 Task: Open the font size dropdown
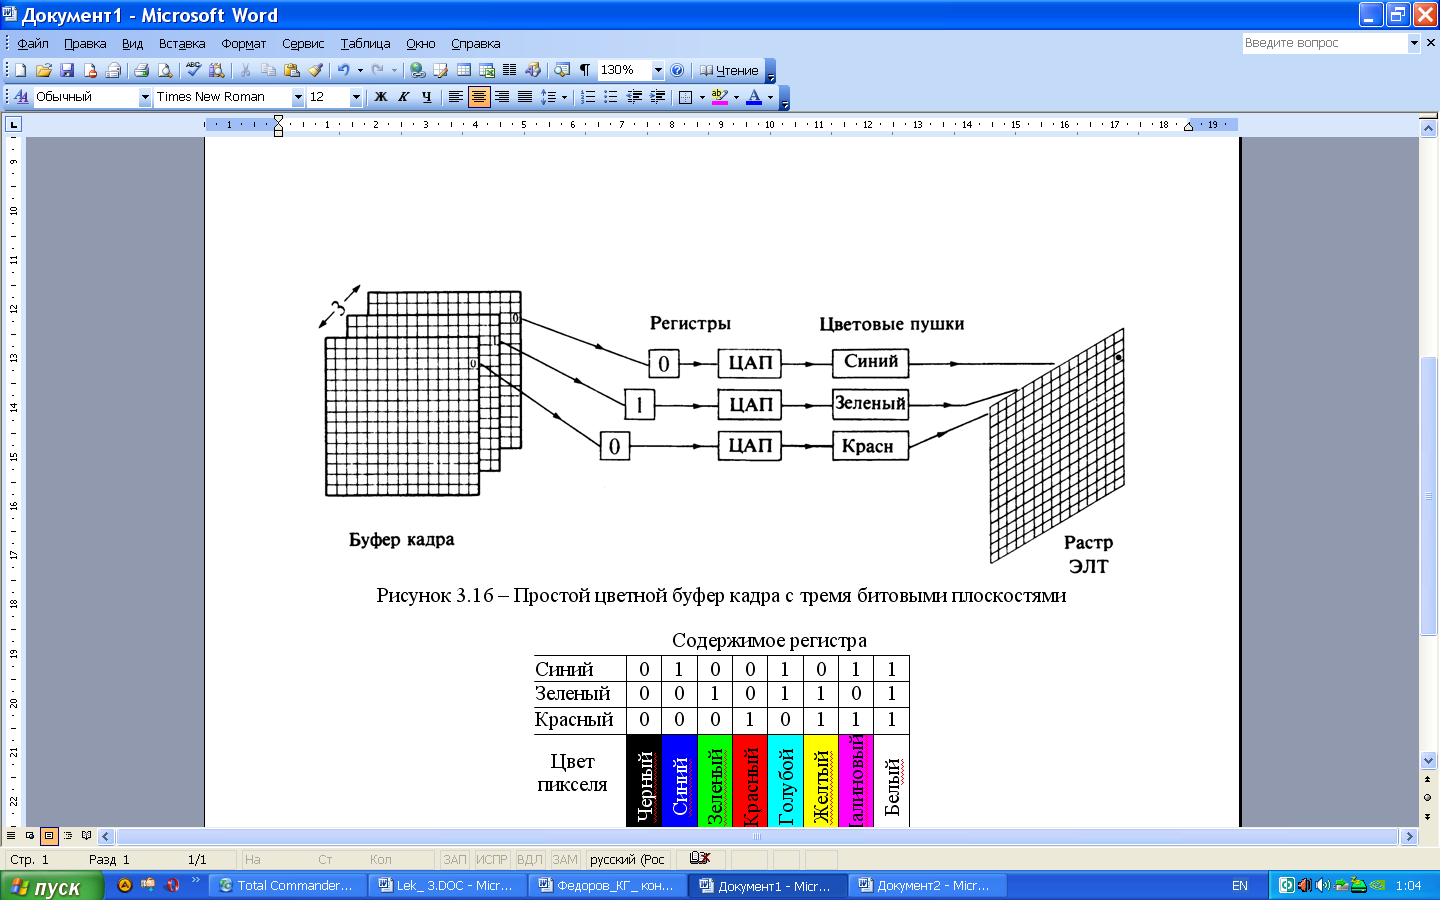coord(356,97)
